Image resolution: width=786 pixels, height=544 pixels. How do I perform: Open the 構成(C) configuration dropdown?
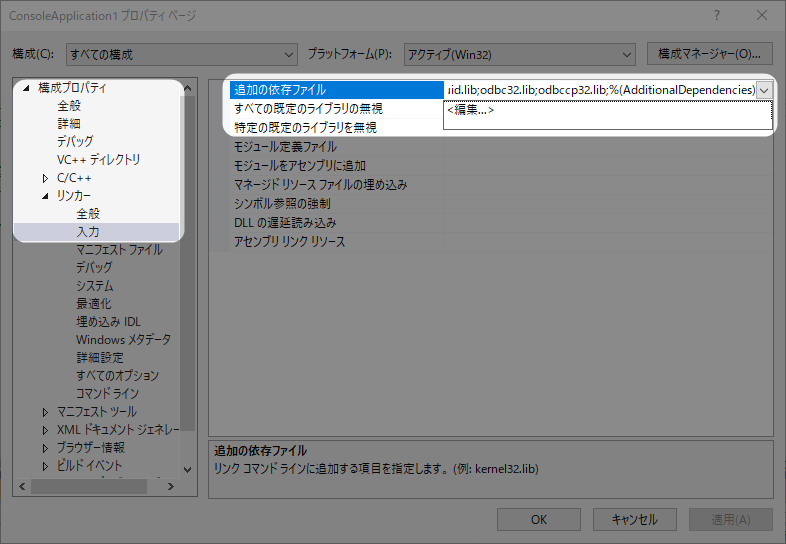click(x=181, y=54)
